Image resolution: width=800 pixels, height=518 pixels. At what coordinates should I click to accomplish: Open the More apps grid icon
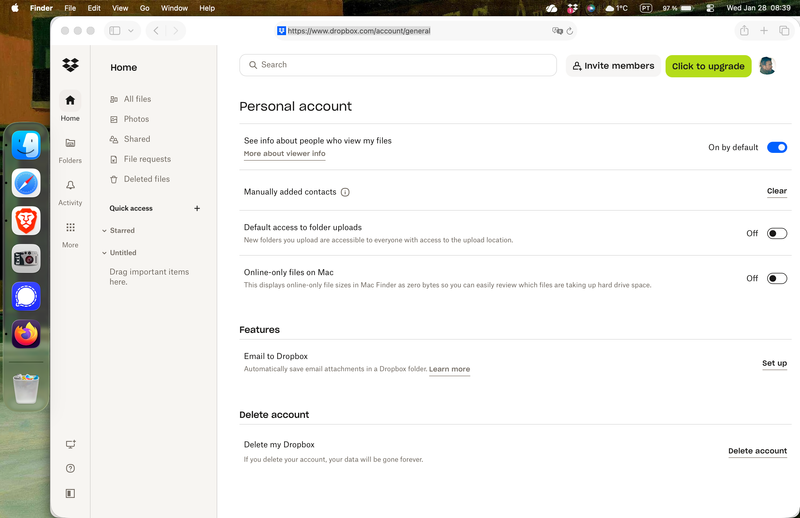70,228
